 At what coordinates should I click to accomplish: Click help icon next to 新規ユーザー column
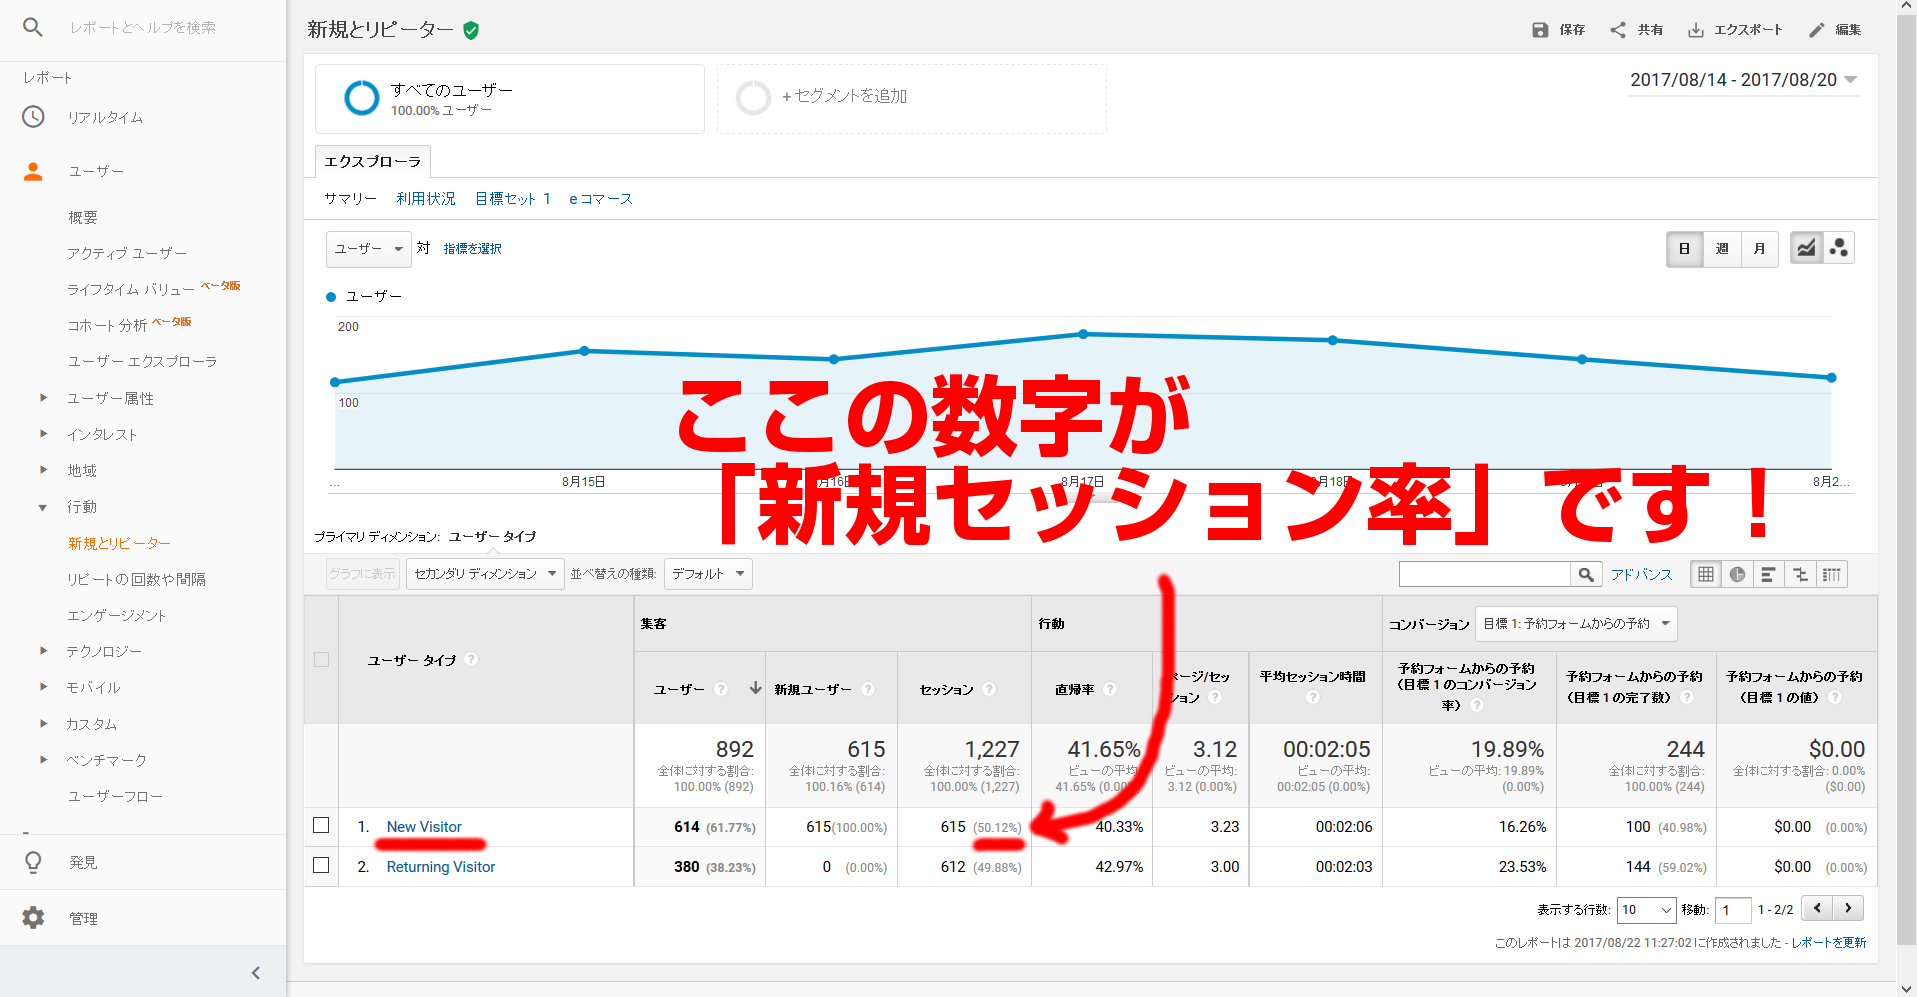(x=868, y=689)
